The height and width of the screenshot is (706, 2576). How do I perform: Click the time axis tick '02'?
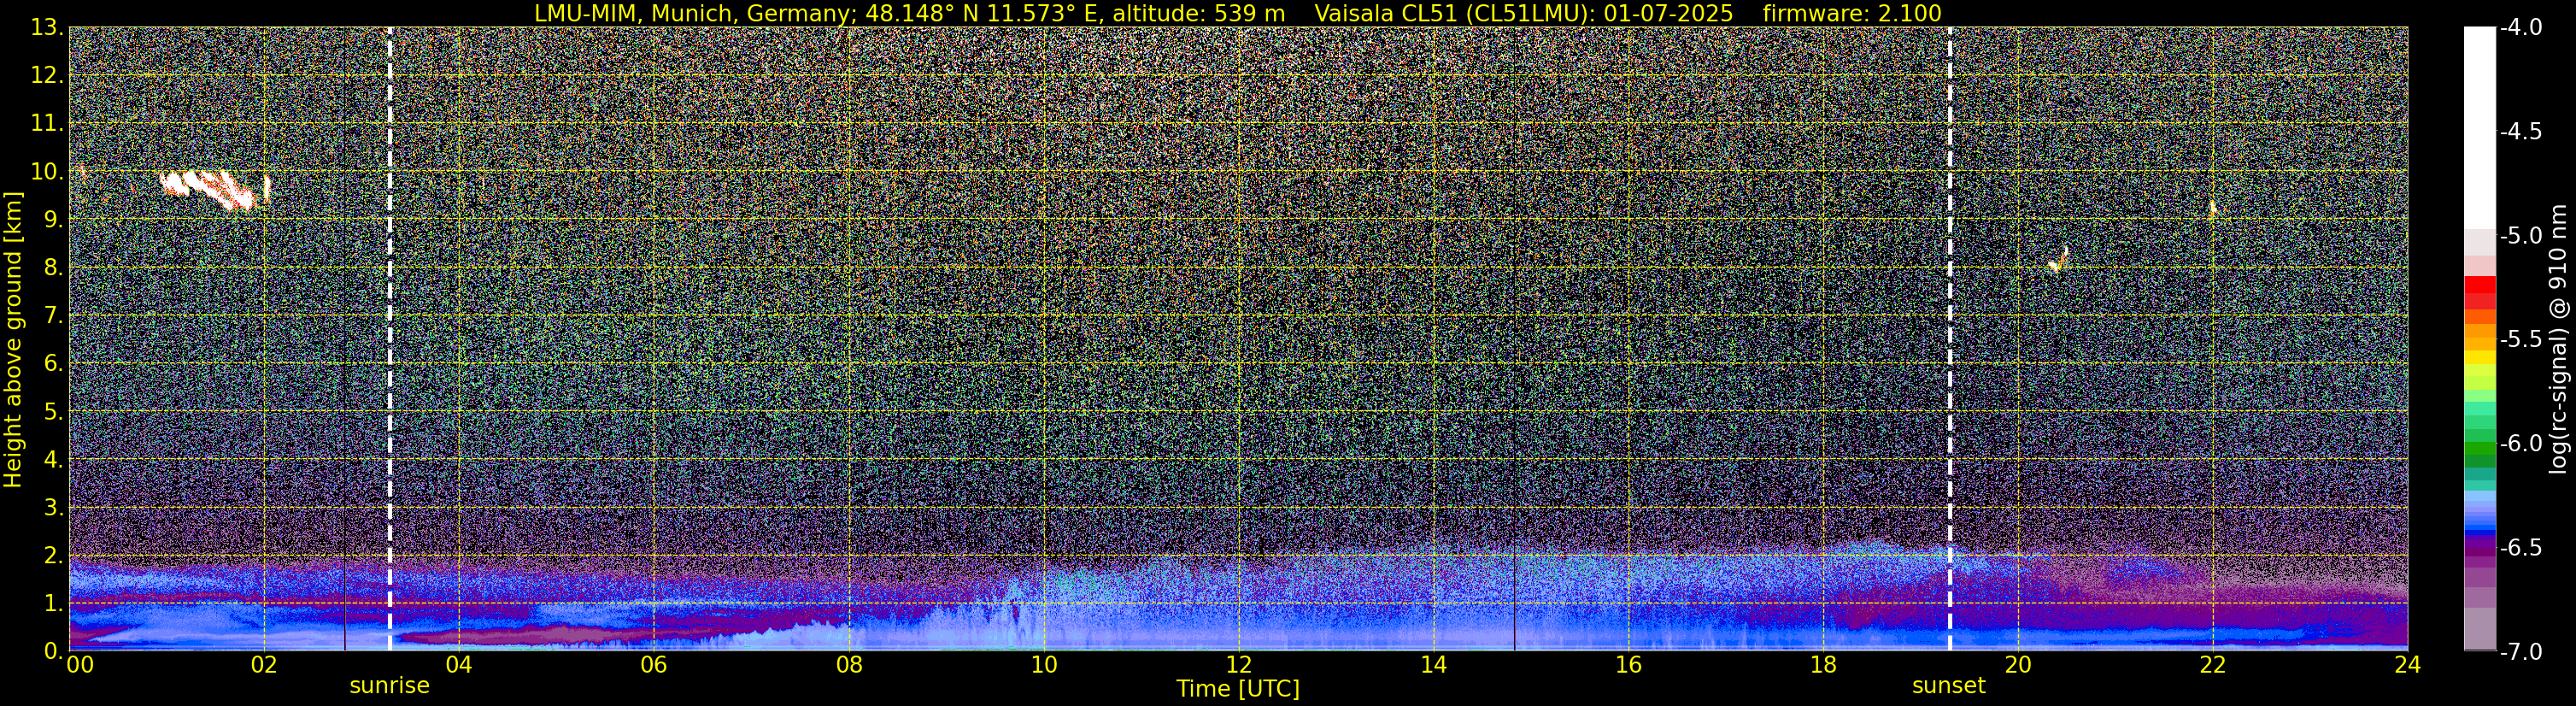click(263, 665)
